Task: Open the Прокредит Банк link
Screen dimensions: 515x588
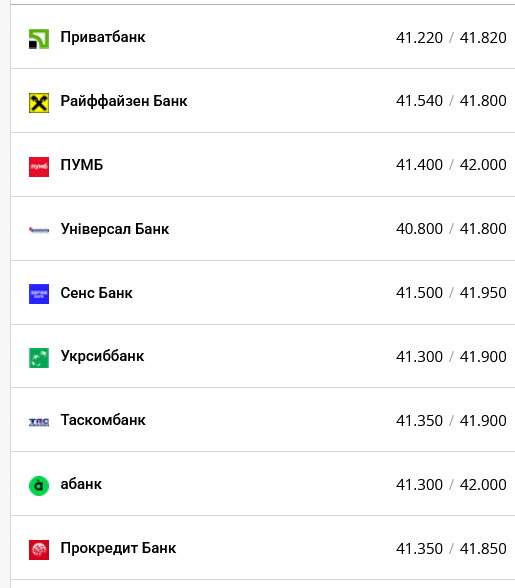Action: point(118,548)
